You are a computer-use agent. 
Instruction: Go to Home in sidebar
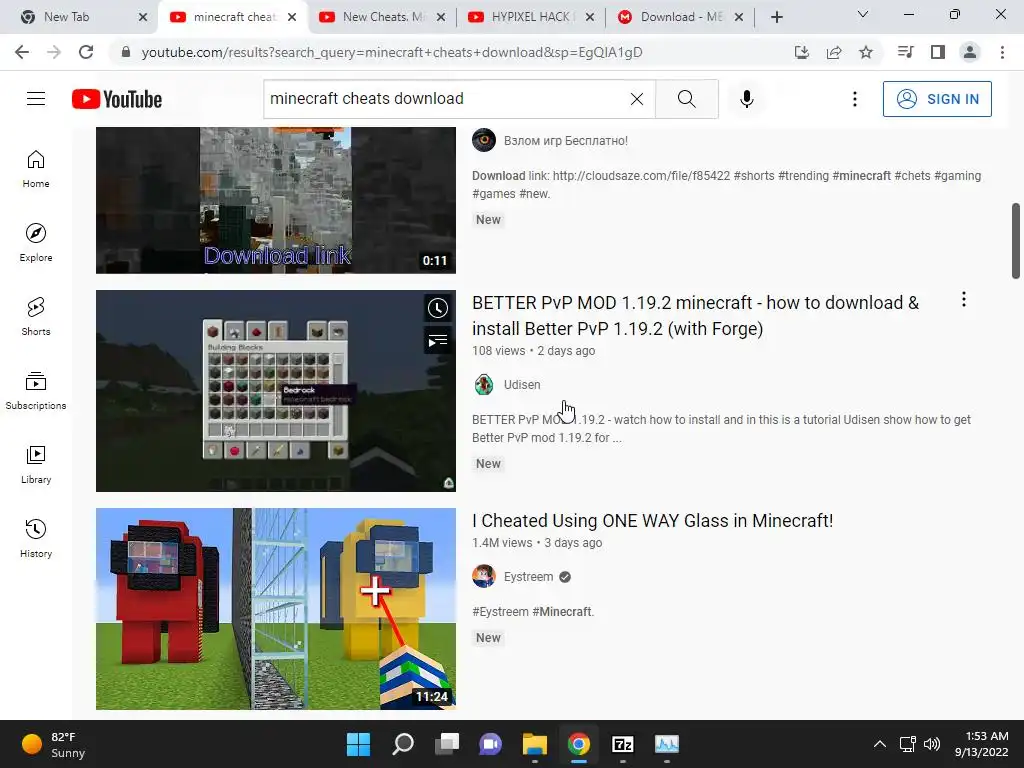point(36,169)
